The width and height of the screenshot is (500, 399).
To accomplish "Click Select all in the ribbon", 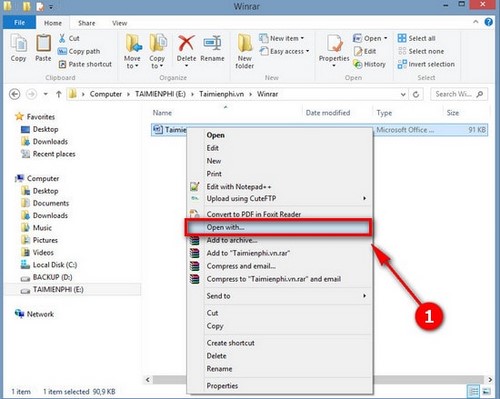I will pos(416,38).
